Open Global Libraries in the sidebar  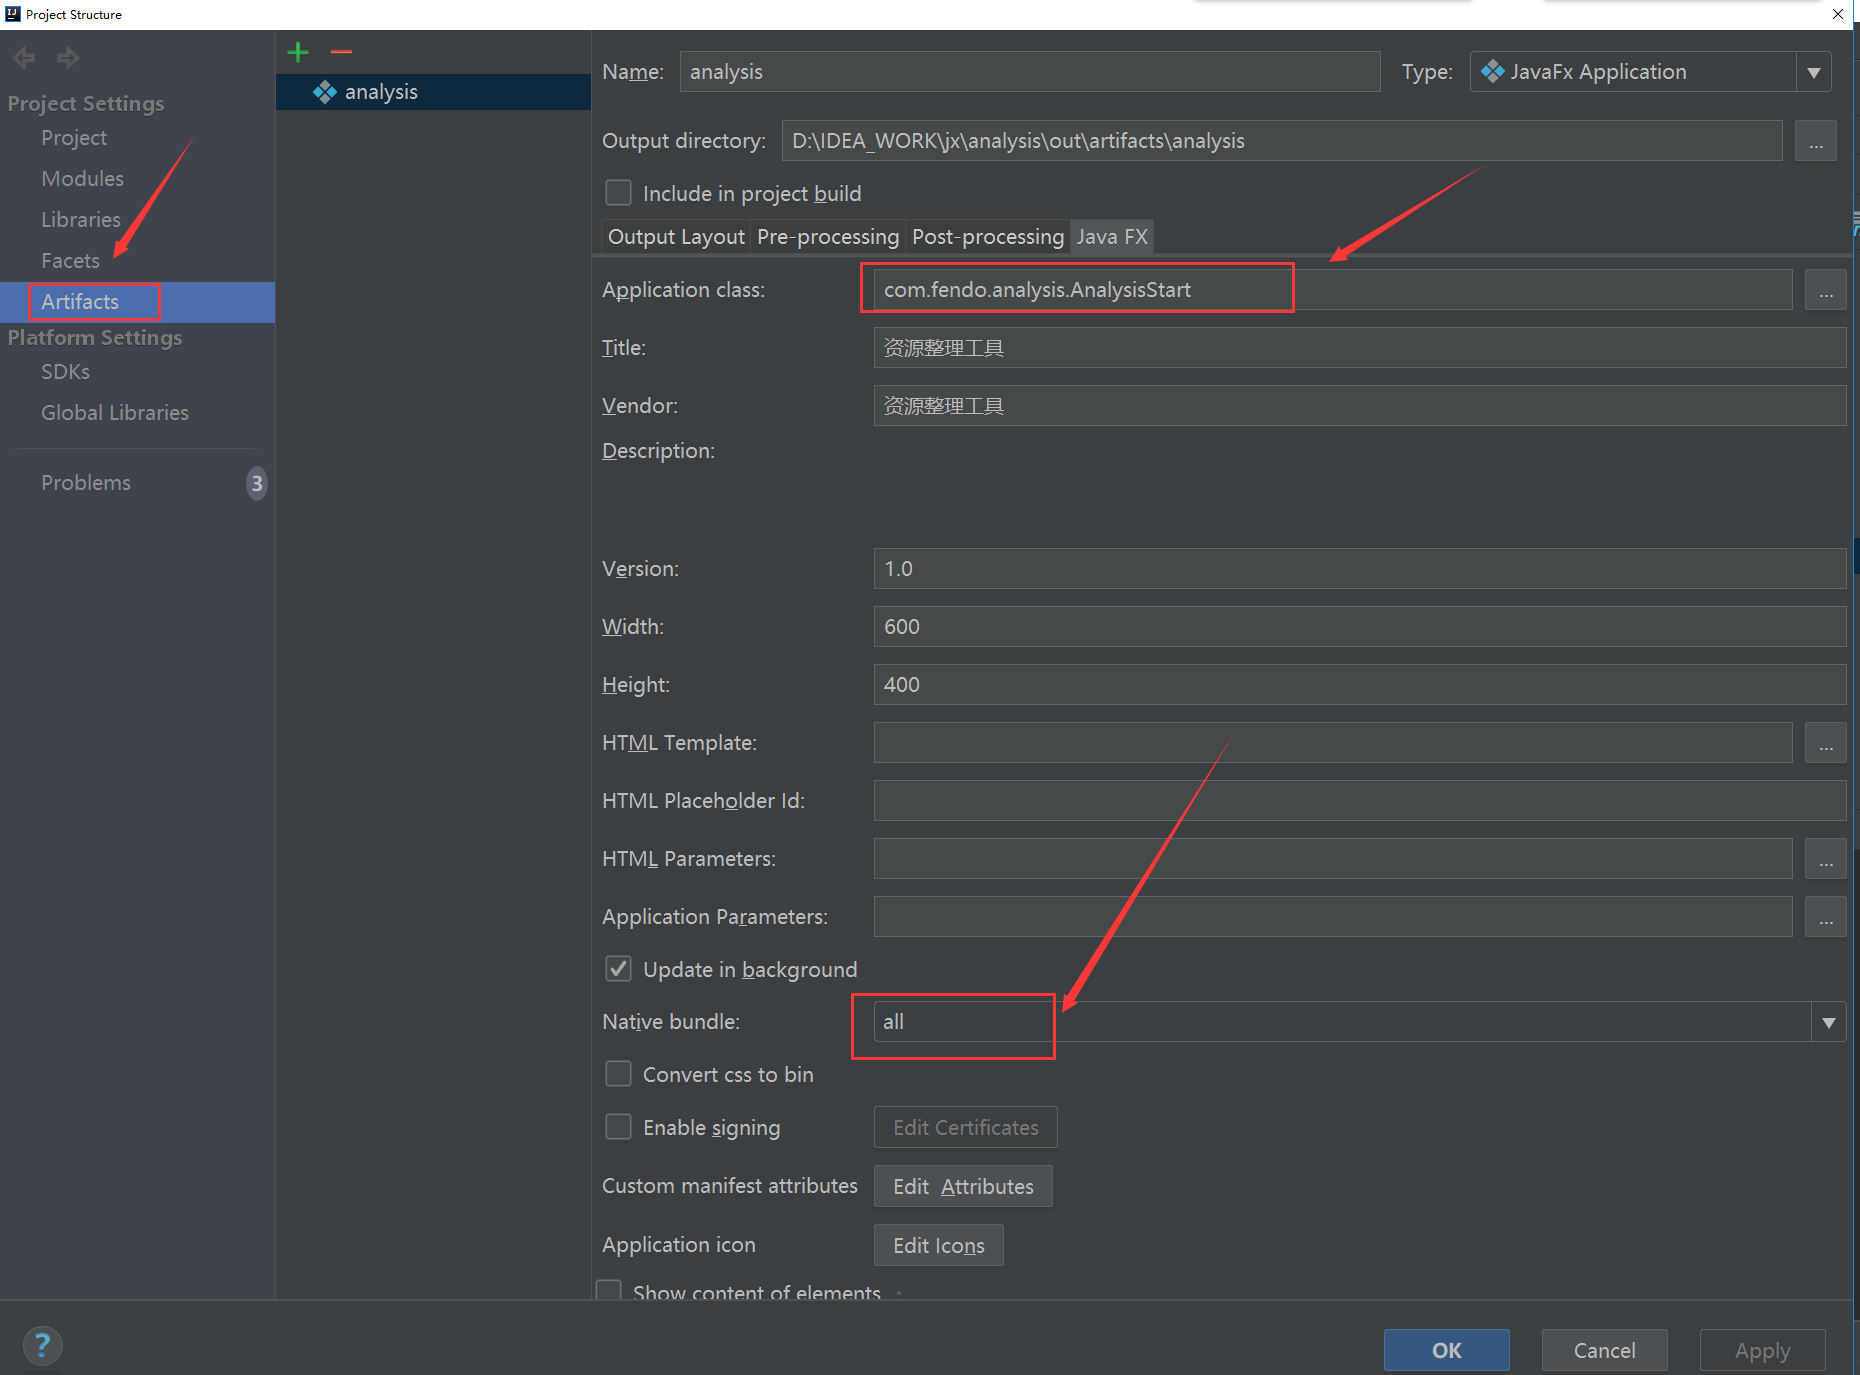coord(115,413)
